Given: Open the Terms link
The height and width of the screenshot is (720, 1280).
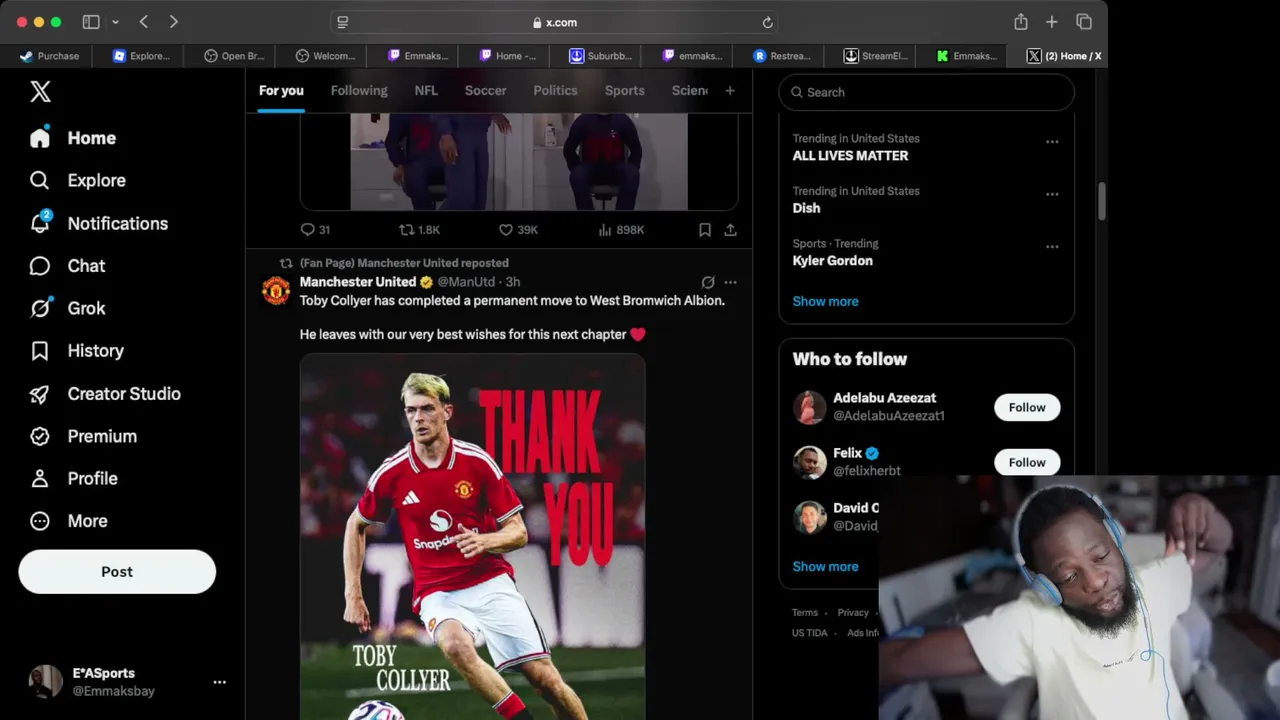Looking at the screenshot, I should [805, 613].
